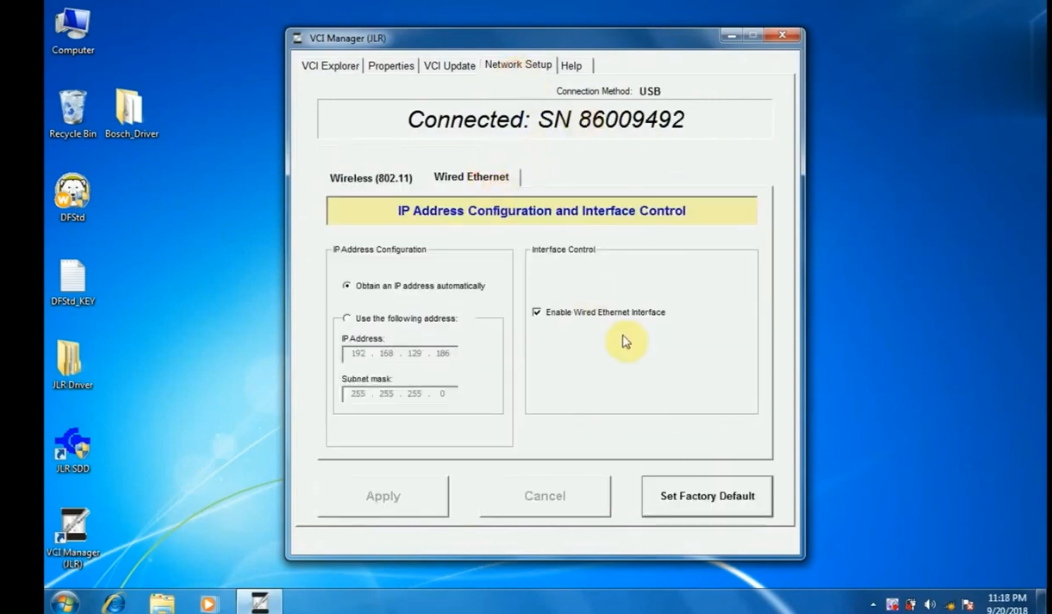Click the IP Address input field
Image resolution: width=1052 pixels, height=614 pixels.
pos(400,354)
